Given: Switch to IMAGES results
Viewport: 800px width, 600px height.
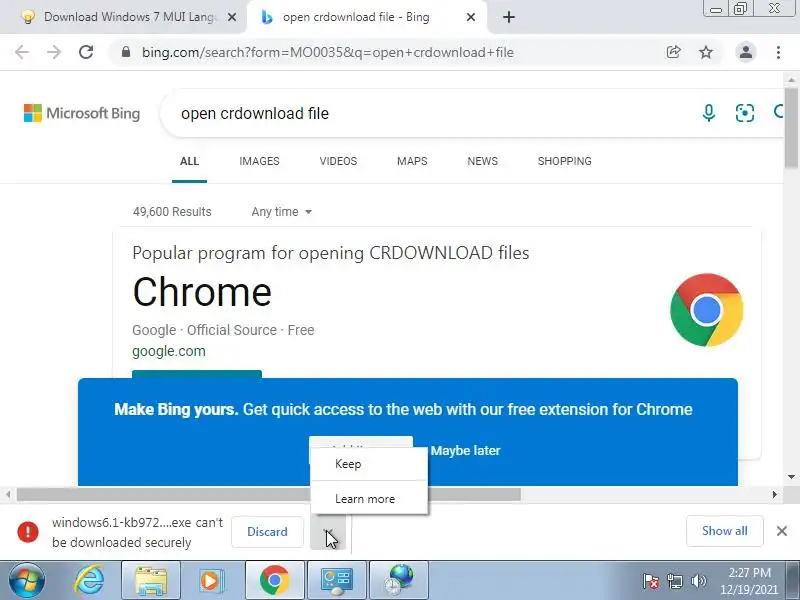Looking at the screenshot, I should point(259,161).
